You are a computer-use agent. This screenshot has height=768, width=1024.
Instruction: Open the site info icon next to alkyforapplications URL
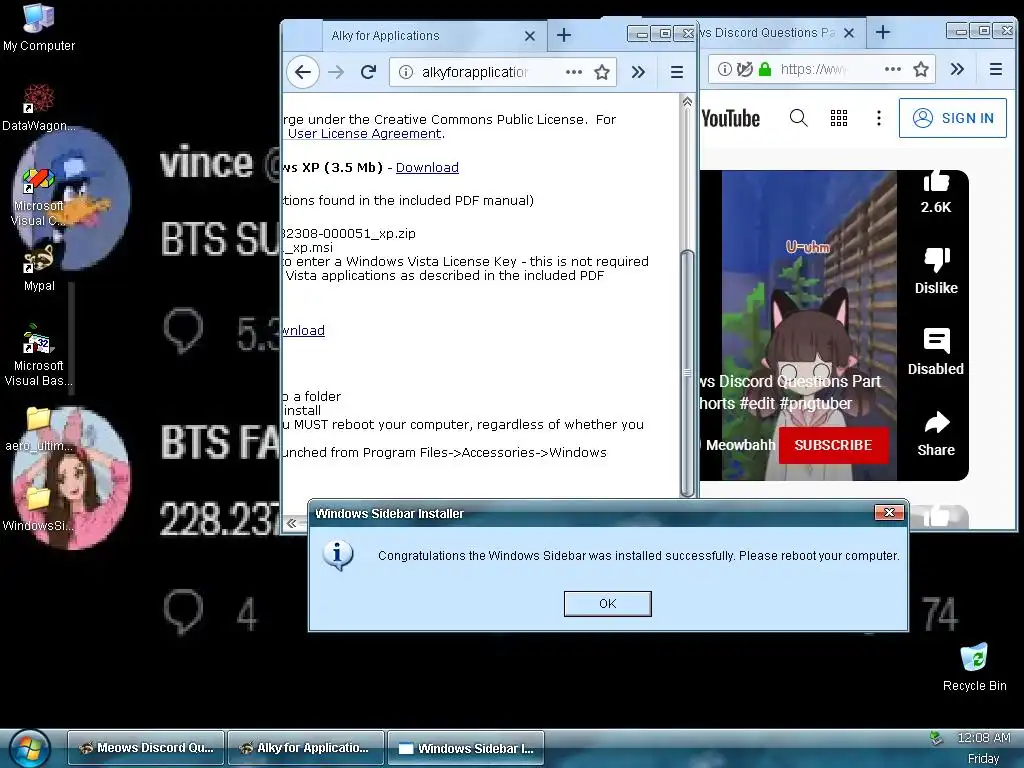click(406, 72)
